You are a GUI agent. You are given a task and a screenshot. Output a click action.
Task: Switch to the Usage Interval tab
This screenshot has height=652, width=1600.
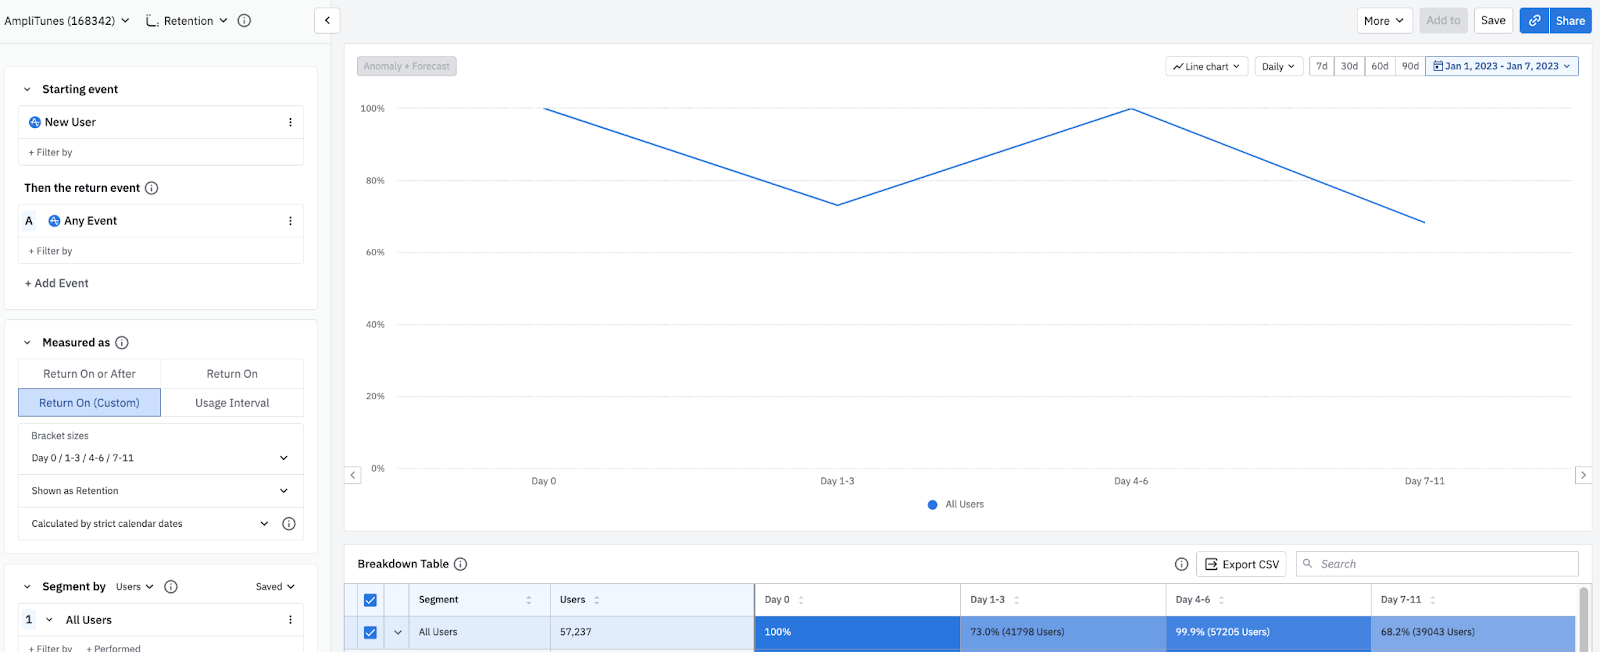coord(232,403)
